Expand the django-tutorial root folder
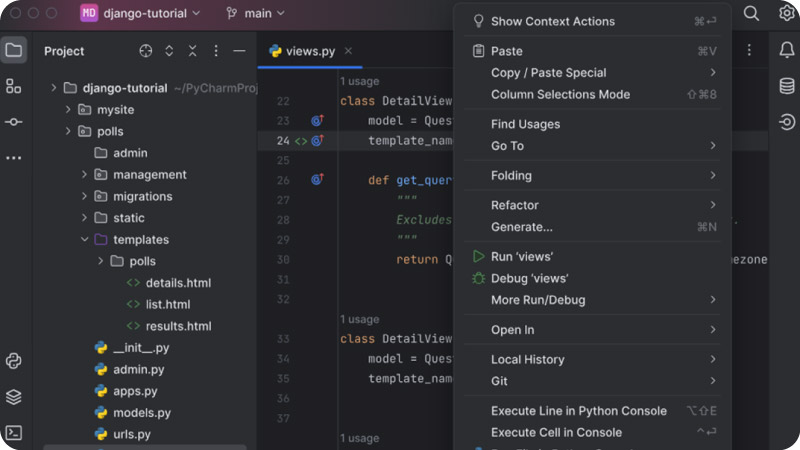The width and height of the screenshot is (800, 450). (x=54, y=88)
